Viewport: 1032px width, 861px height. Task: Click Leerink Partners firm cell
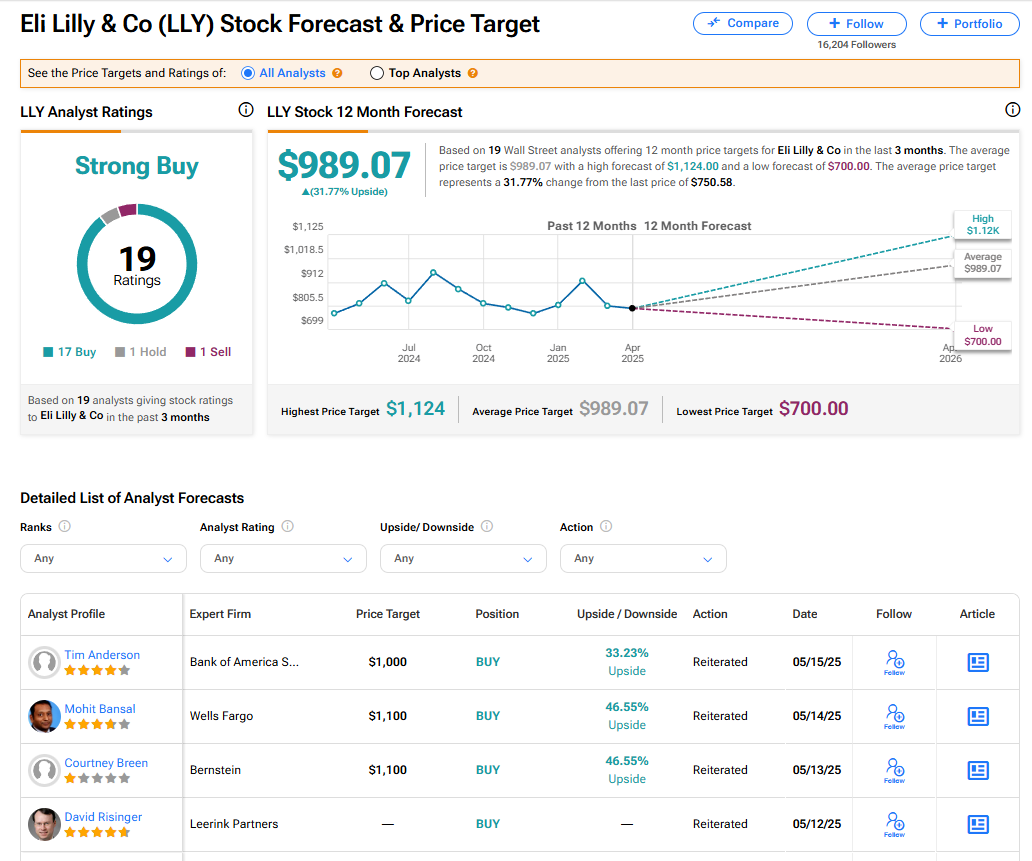(x=234, y=824)
